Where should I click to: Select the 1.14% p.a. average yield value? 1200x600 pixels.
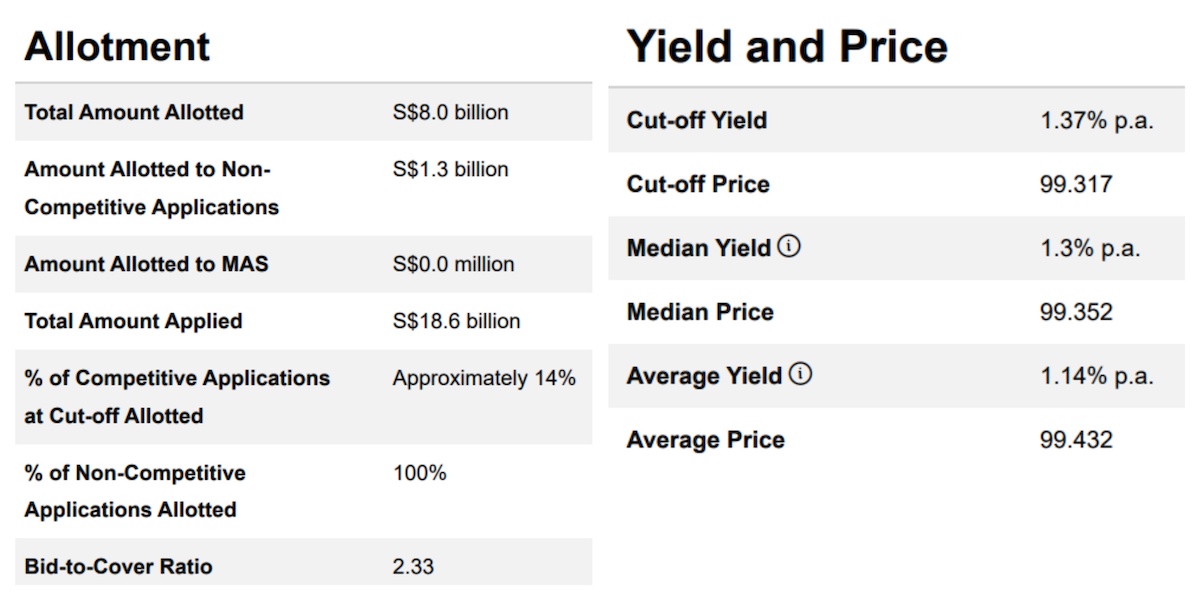pos(1096,376)
